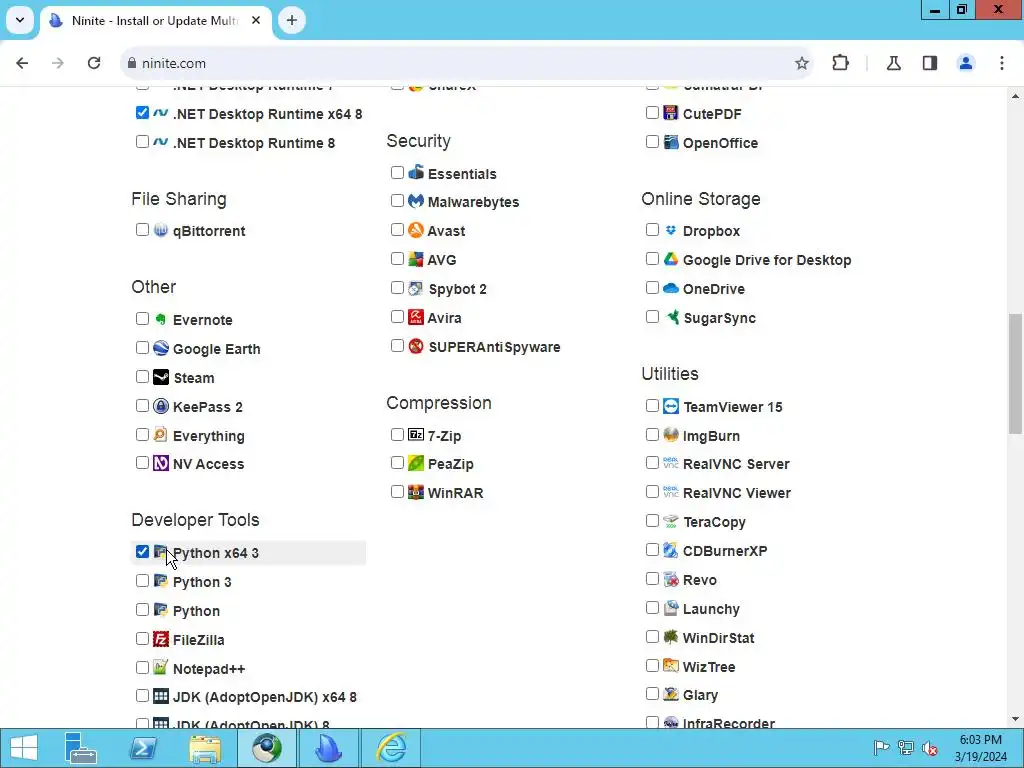
Task: Reload the Ninite page
Action: [x=94, y=63]
